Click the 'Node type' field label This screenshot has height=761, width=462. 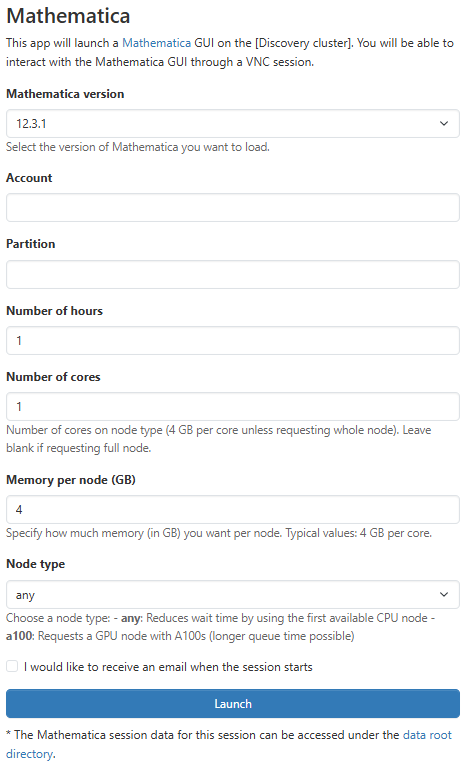tap(35, 564)
